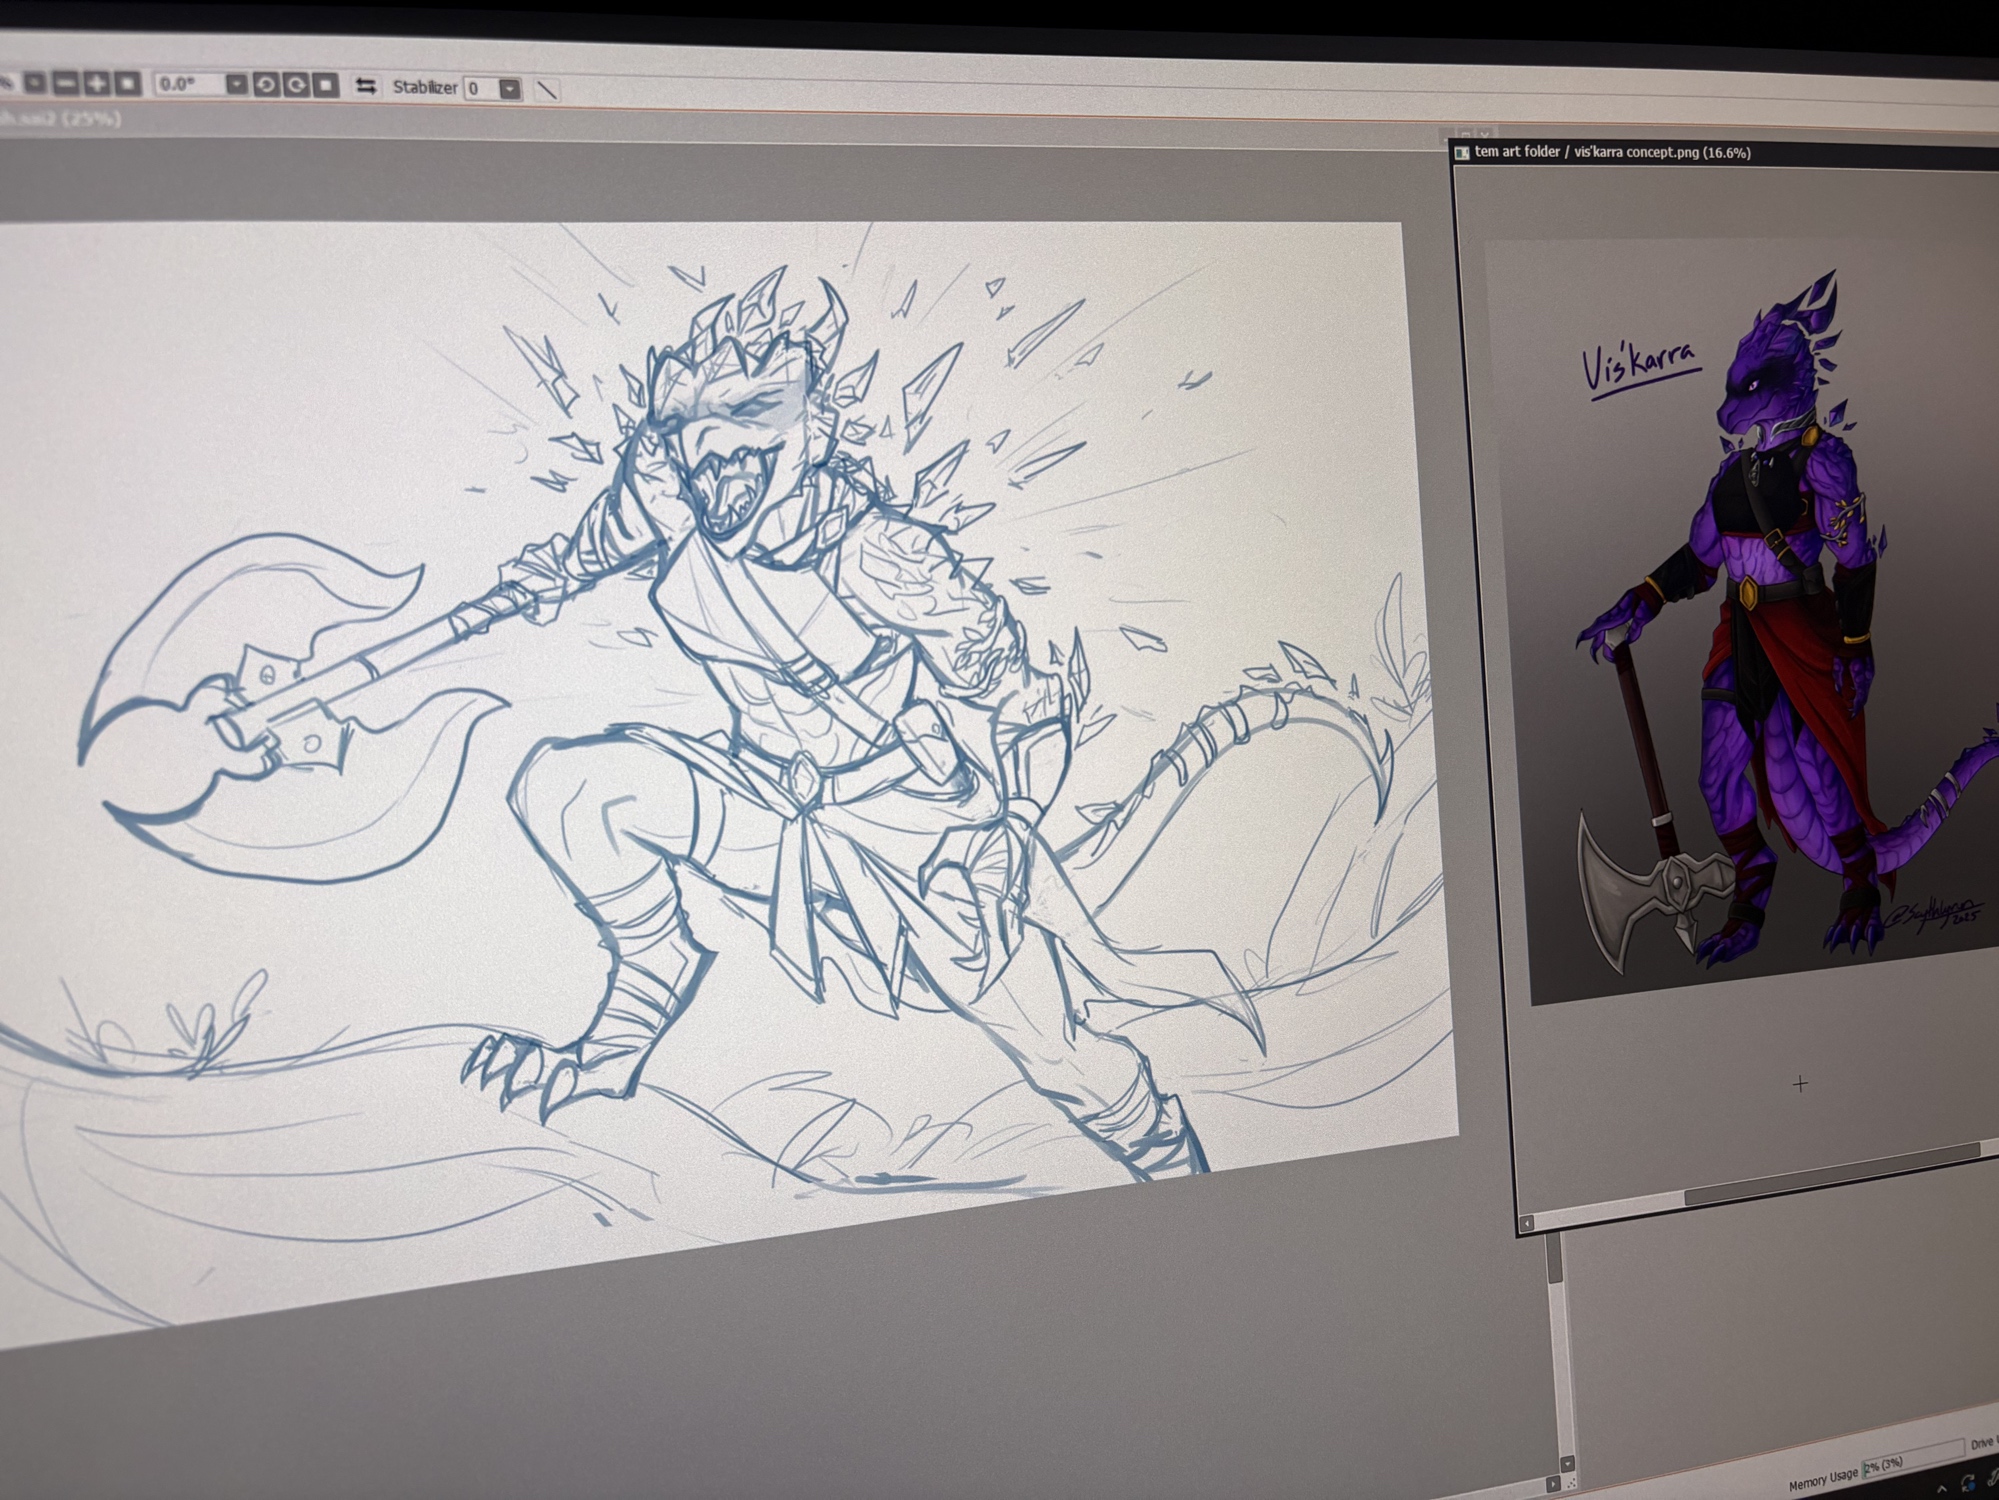Click the Stabilizer value field
Viewport: 1999px width, 1500px height.
[x=480, y=88]
